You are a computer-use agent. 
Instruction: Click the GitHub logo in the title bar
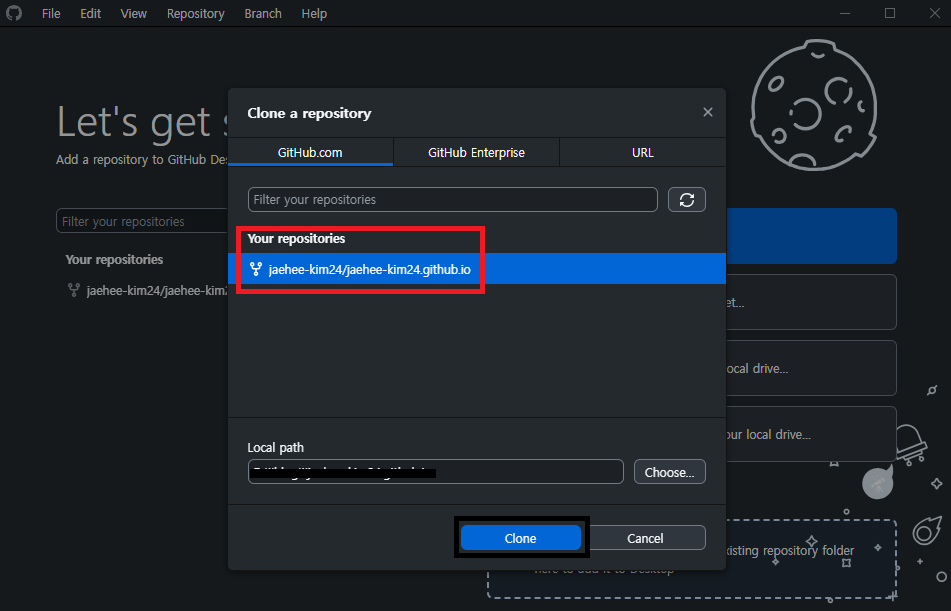[x=14, y=13]
